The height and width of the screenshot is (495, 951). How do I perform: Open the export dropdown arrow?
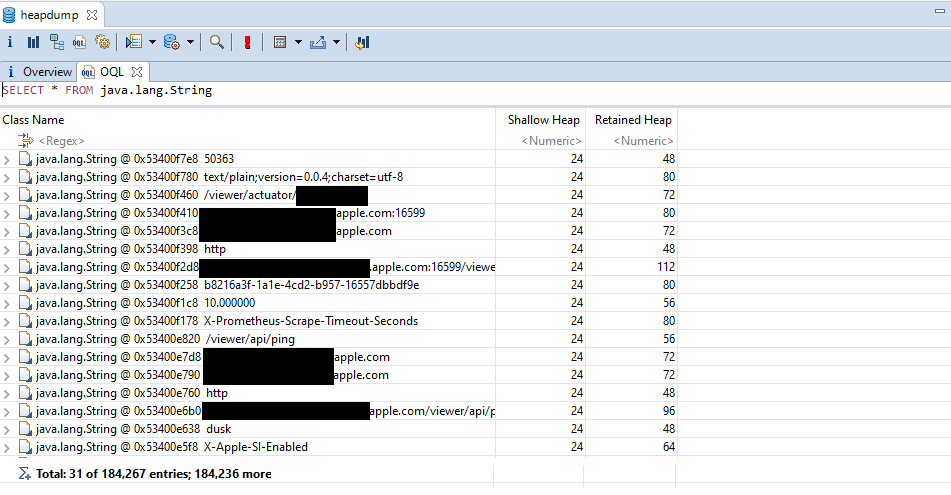pos(336,42)
